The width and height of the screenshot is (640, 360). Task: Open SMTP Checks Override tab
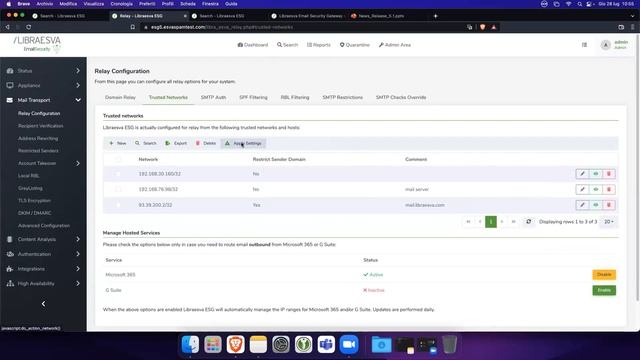point(401,98)
